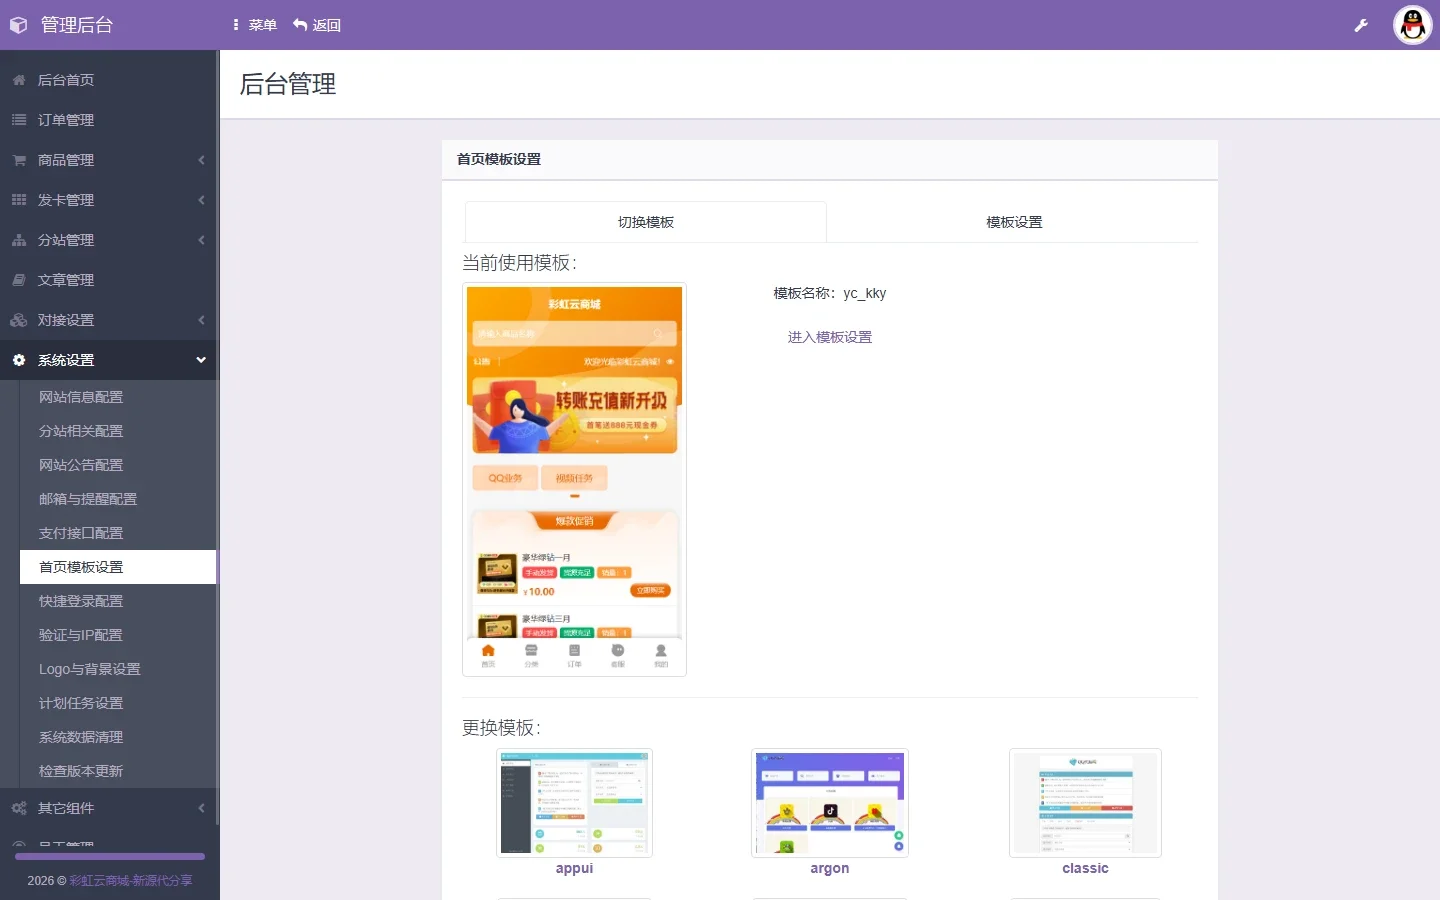Click the 商品管理 cart icon
The width and height of the screenshot is (1440, 900).
[19, 160]
